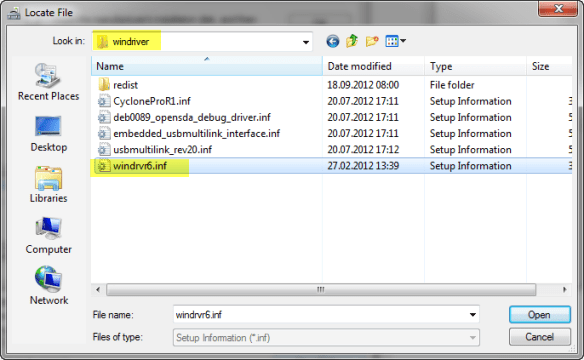Click the CycloneProR1.inf file icon

104,101
